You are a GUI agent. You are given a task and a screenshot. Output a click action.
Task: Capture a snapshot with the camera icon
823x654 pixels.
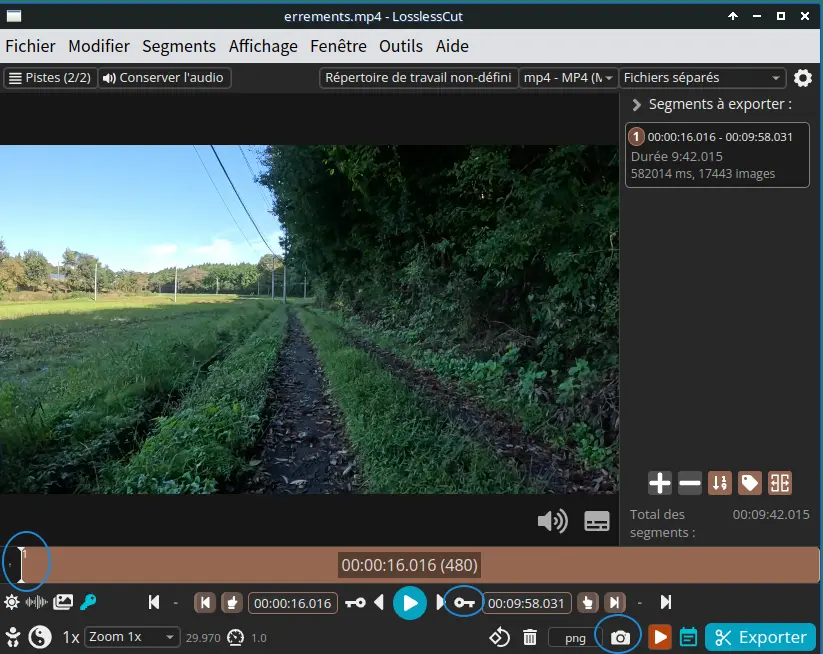(620, 637)
